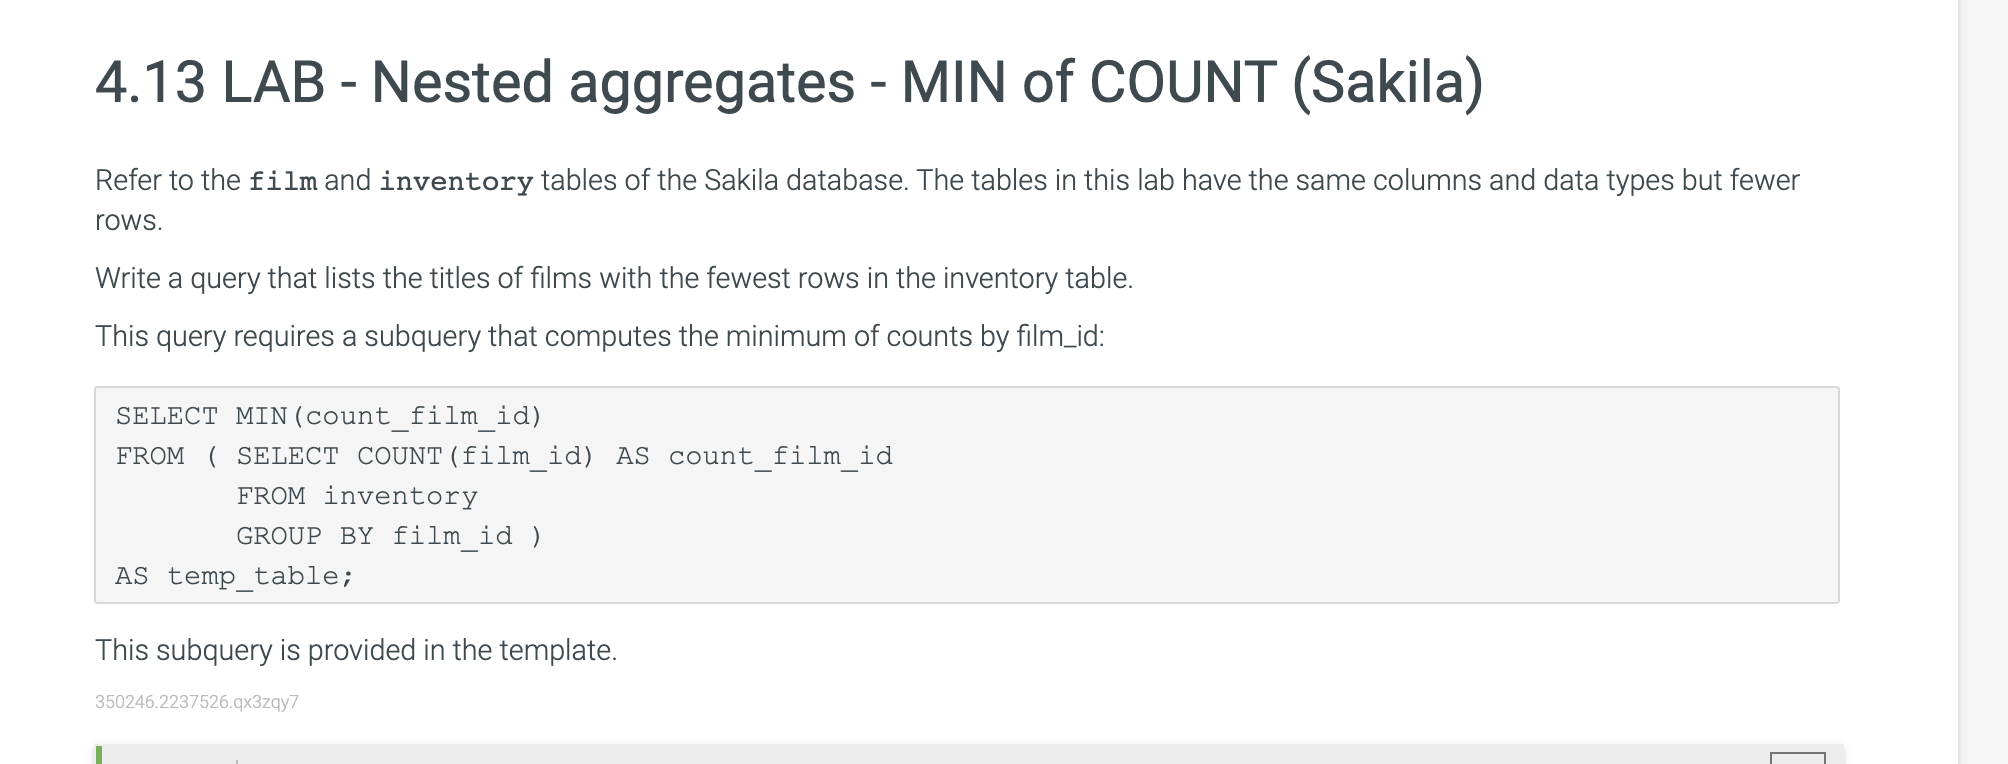Click the green-edged lab activity bar

click(x=970, y=755)
